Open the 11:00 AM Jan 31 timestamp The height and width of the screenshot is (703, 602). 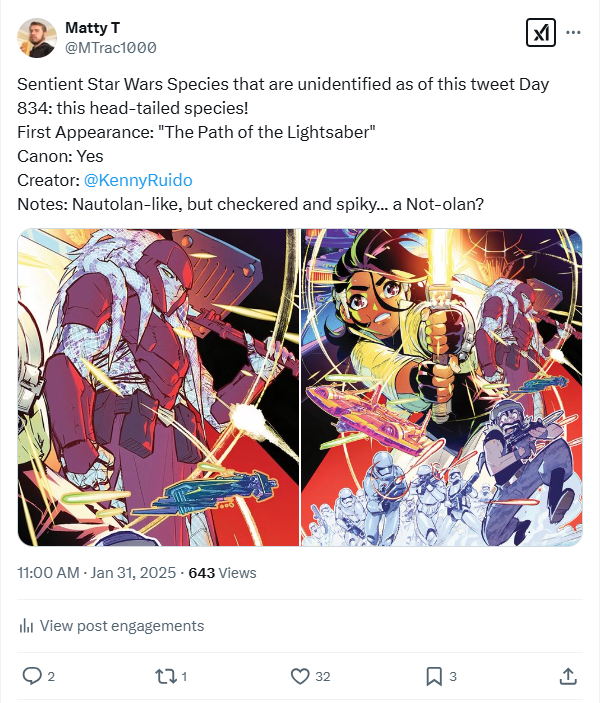click(x=97, y=573)
